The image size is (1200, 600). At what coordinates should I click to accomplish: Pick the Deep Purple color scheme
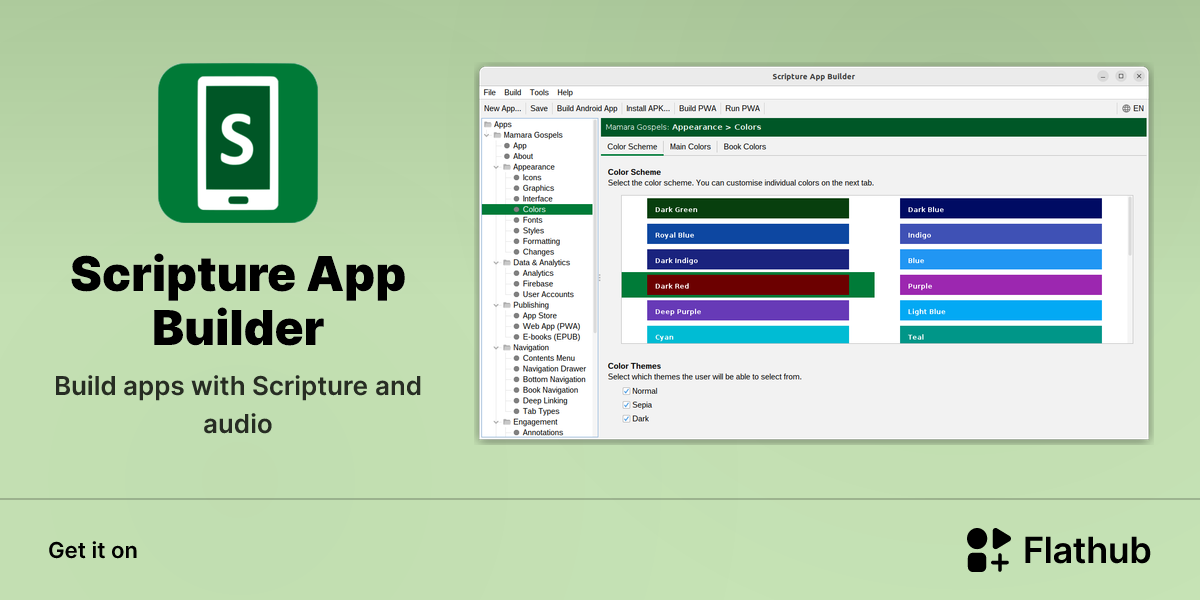click(x=748, y=310)
